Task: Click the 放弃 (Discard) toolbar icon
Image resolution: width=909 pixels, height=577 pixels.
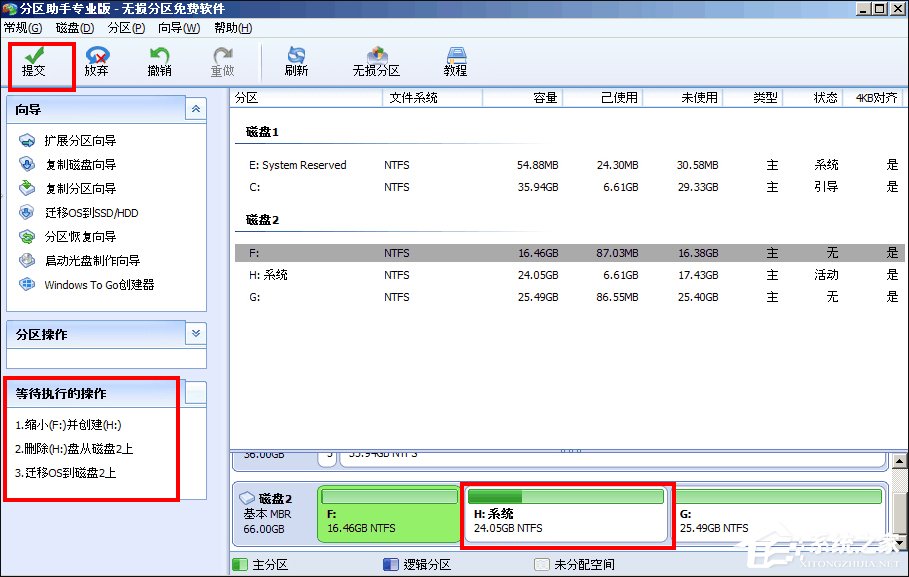Action: [97, 55]
